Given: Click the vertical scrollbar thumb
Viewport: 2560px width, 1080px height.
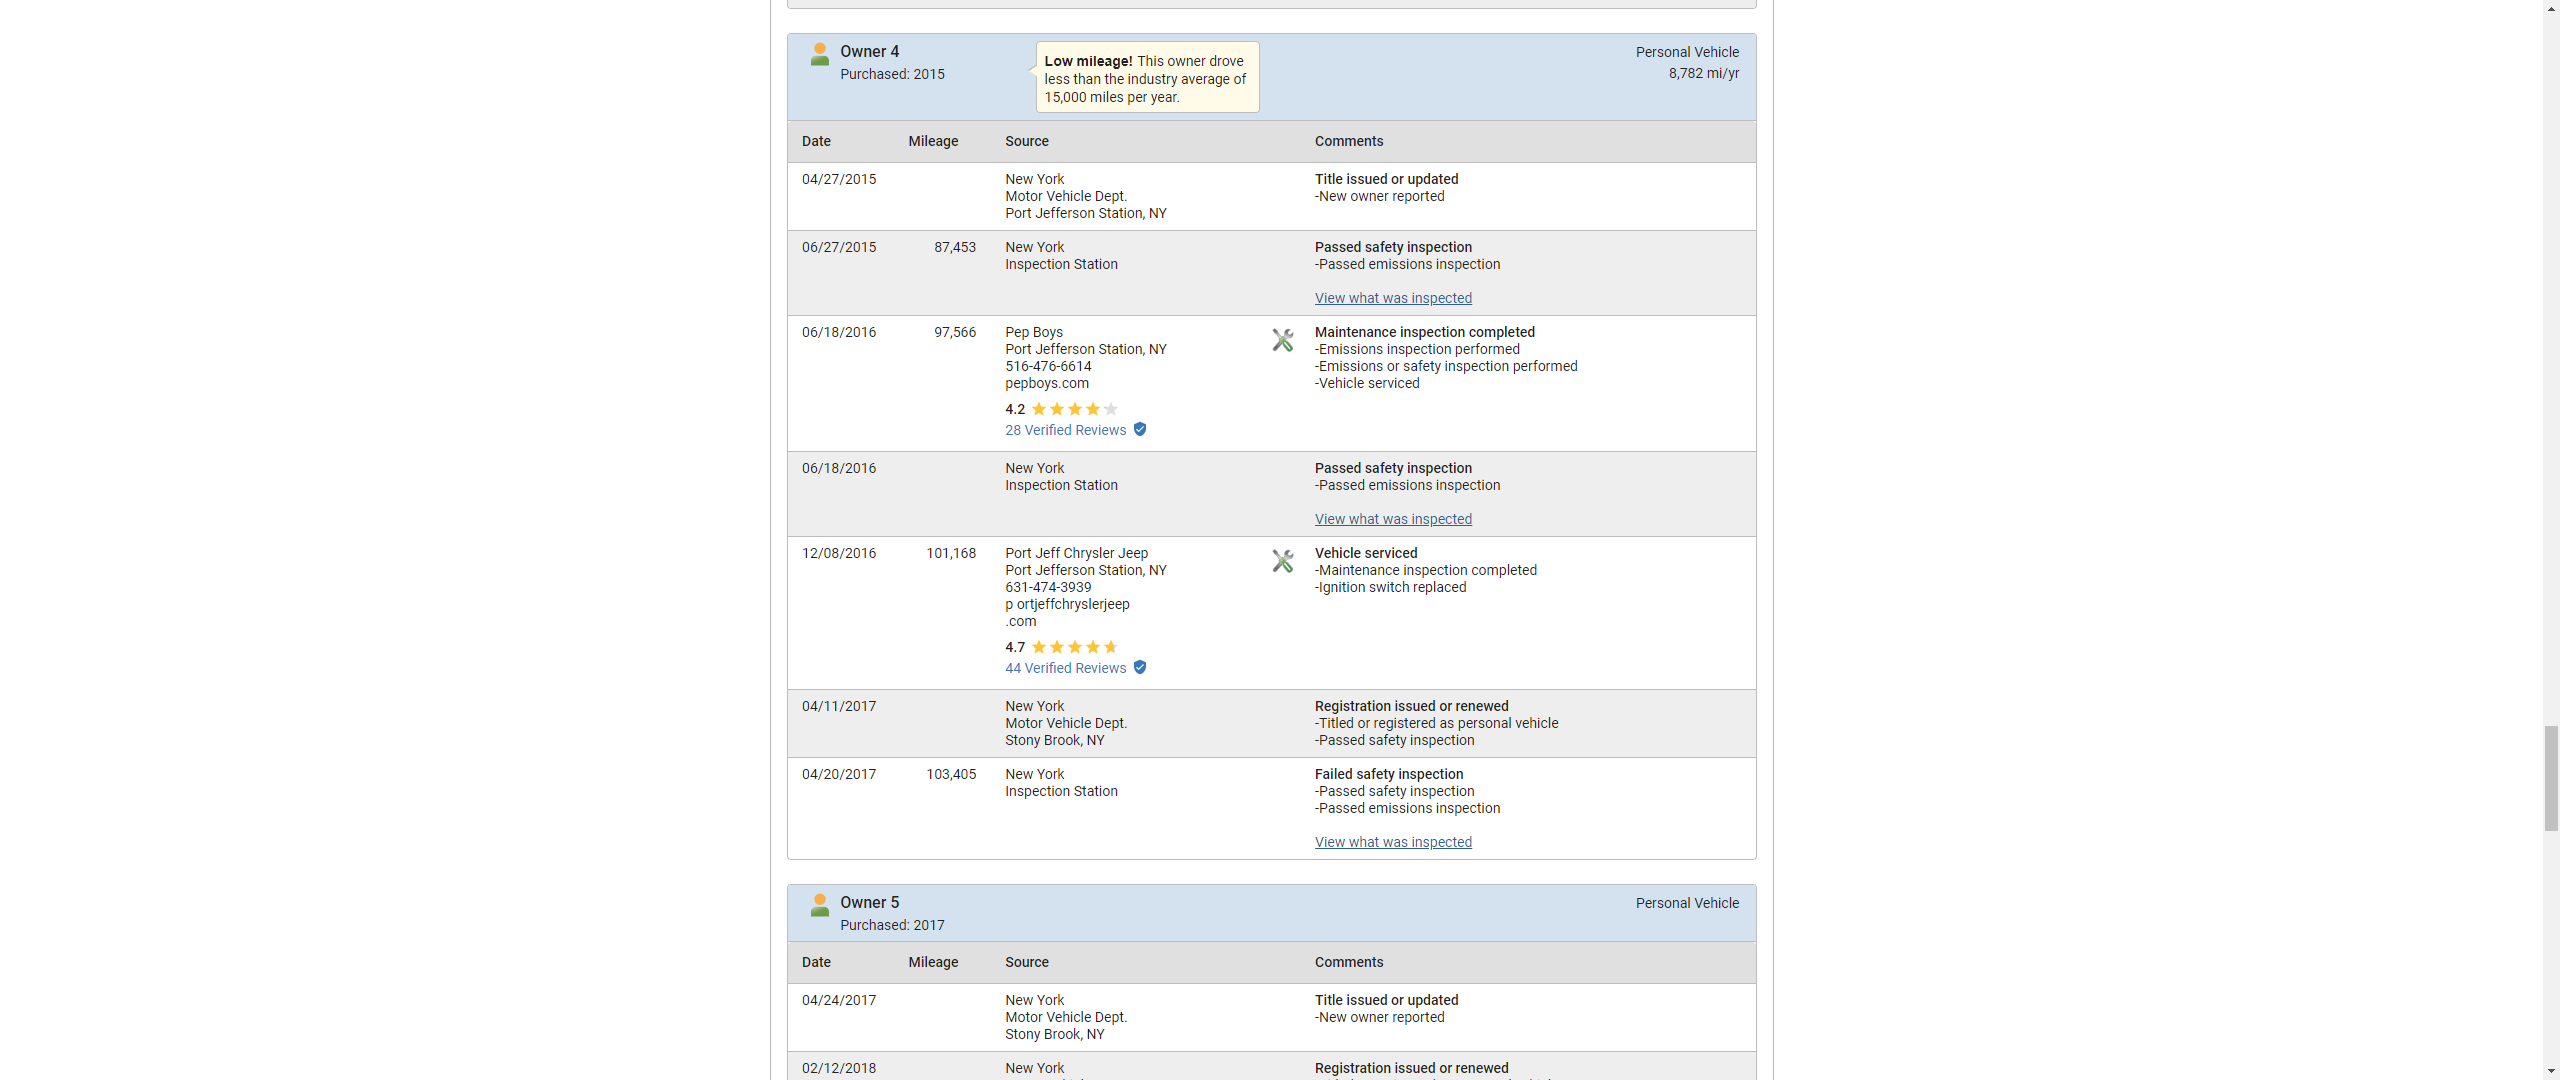Looking at the screenshot, I should coord(2550,778).
